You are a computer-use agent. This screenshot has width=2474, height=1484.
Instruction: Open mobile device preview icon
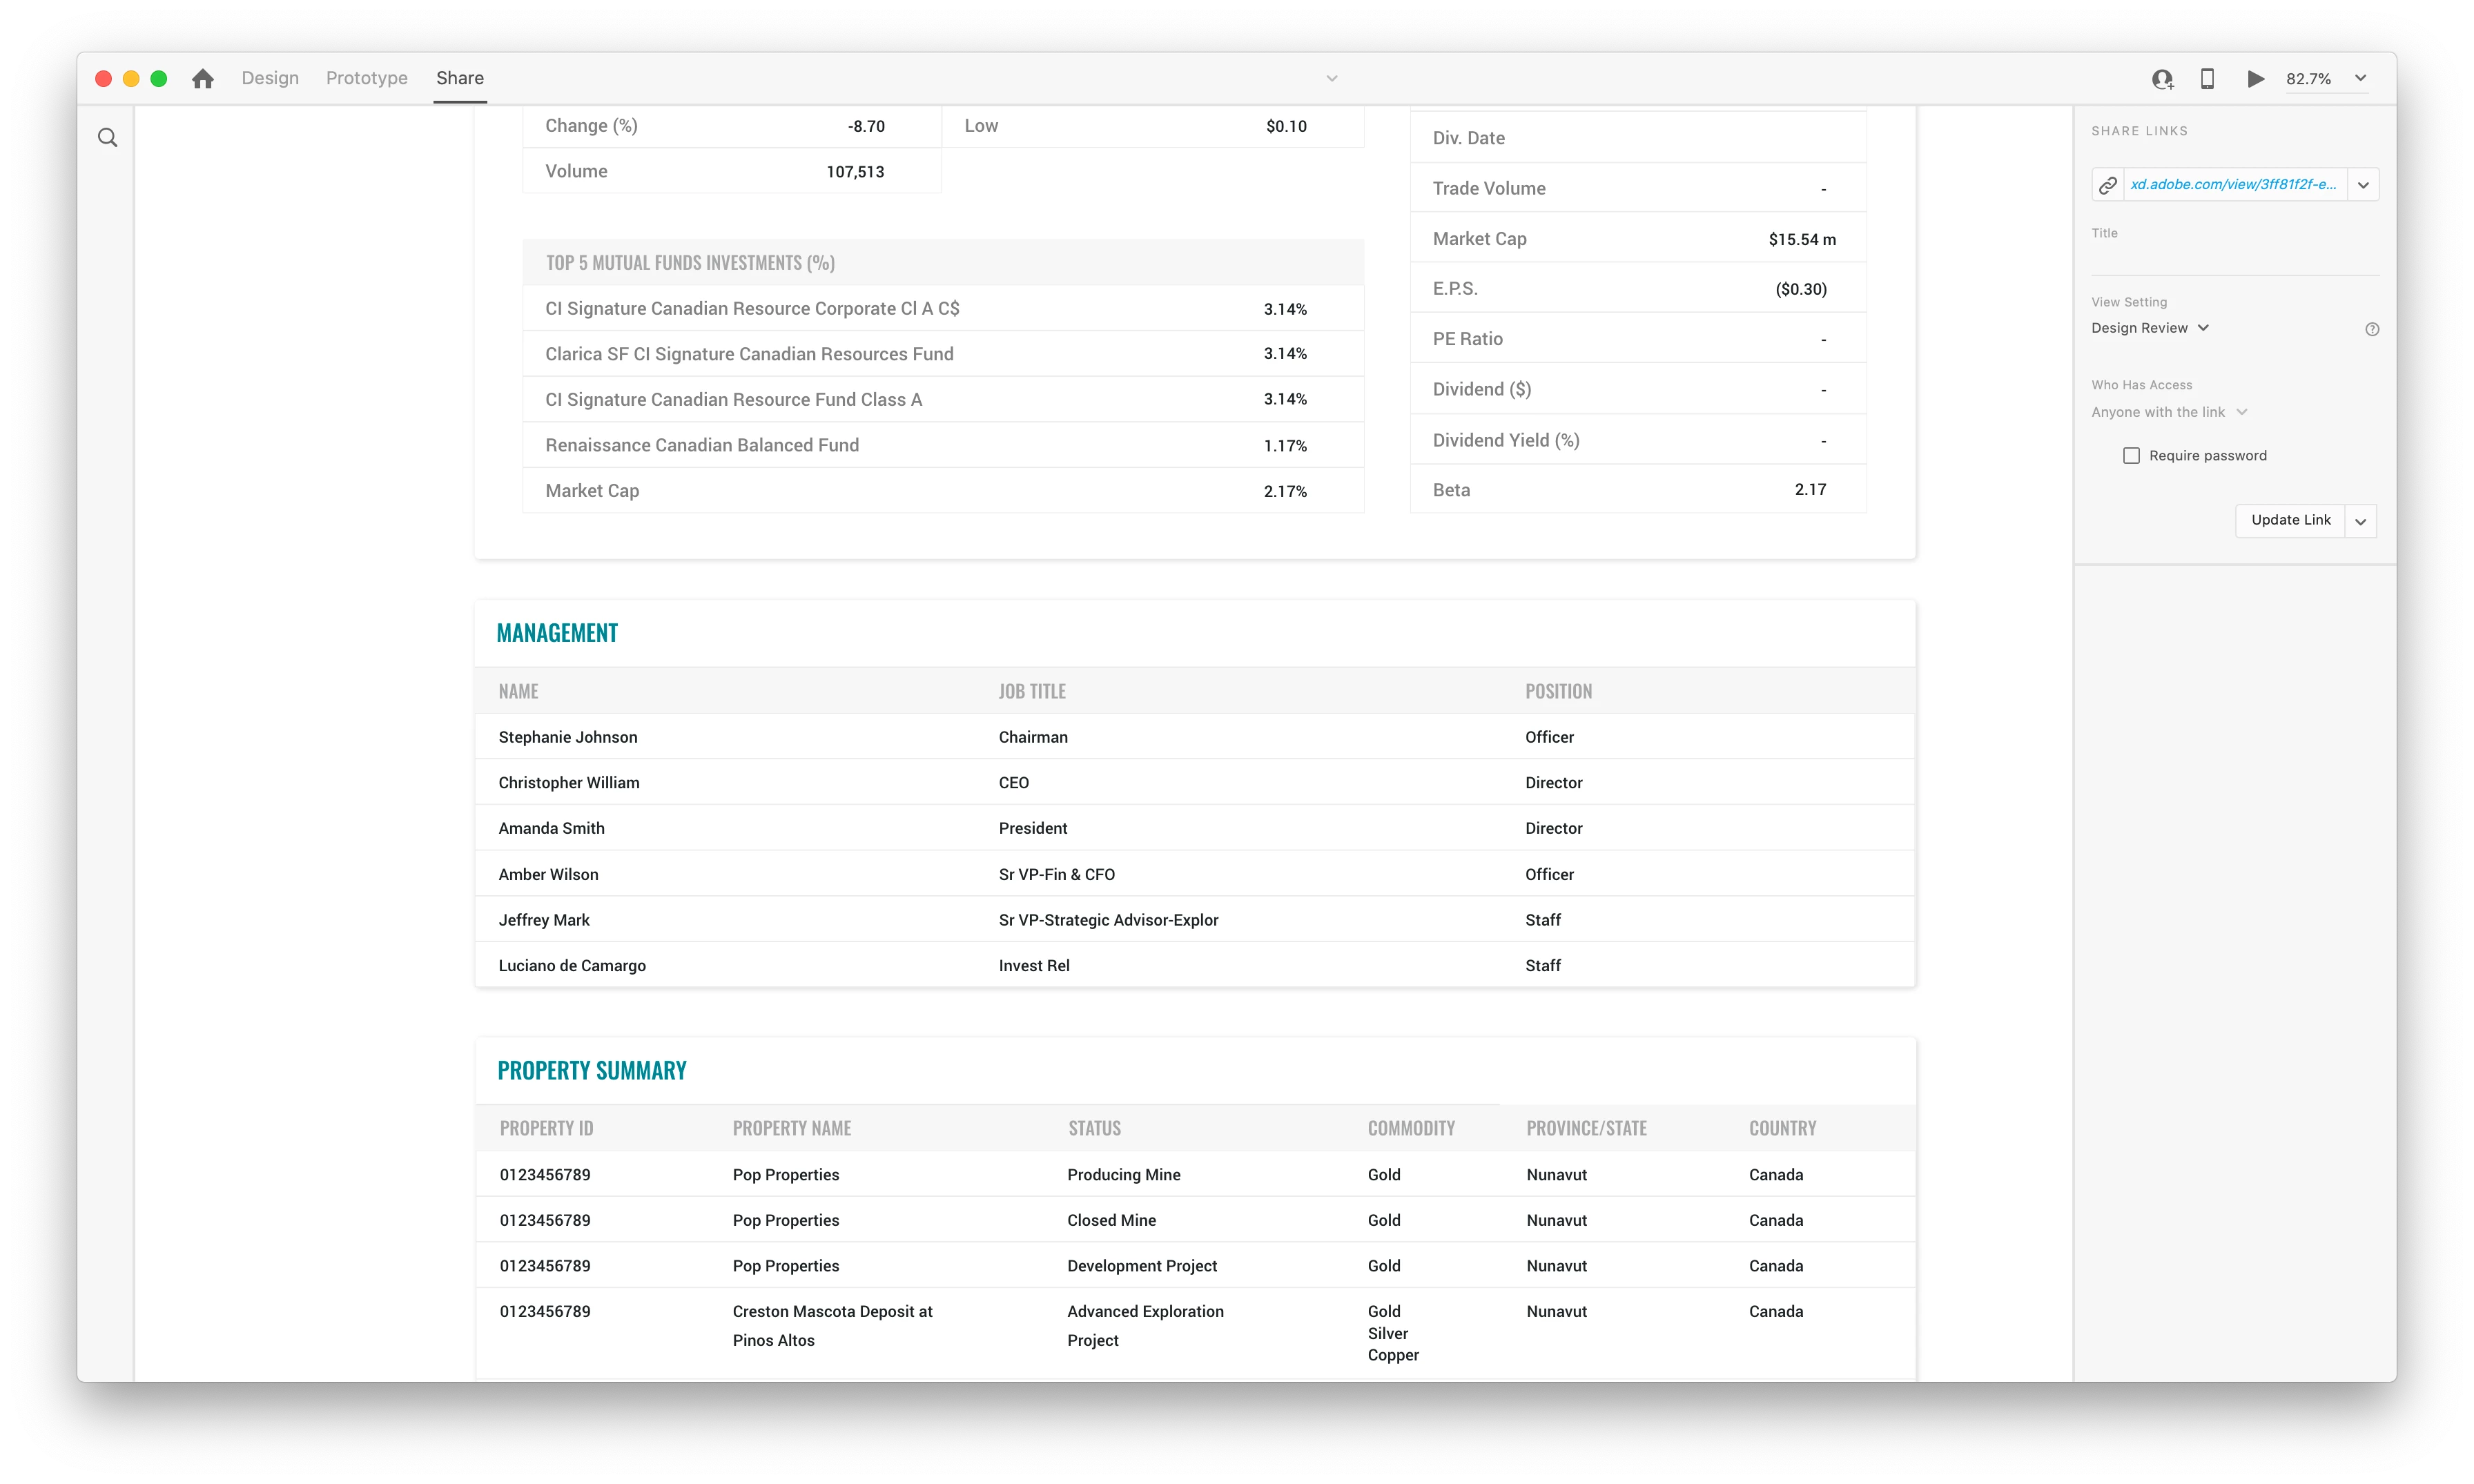point(2207,79)
